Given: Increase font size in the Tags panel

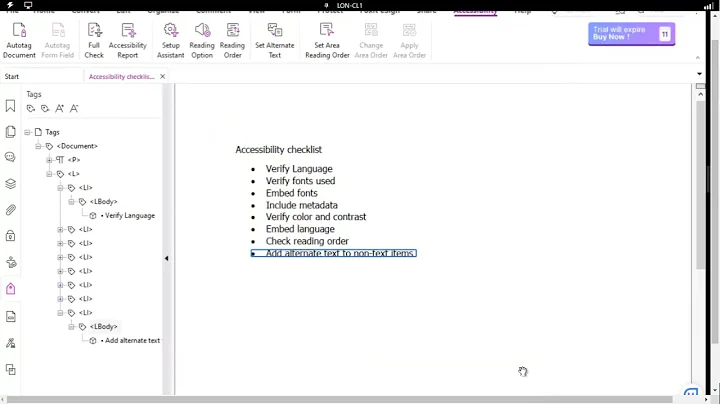Looking at the screenshot, I should click(60, 108).
